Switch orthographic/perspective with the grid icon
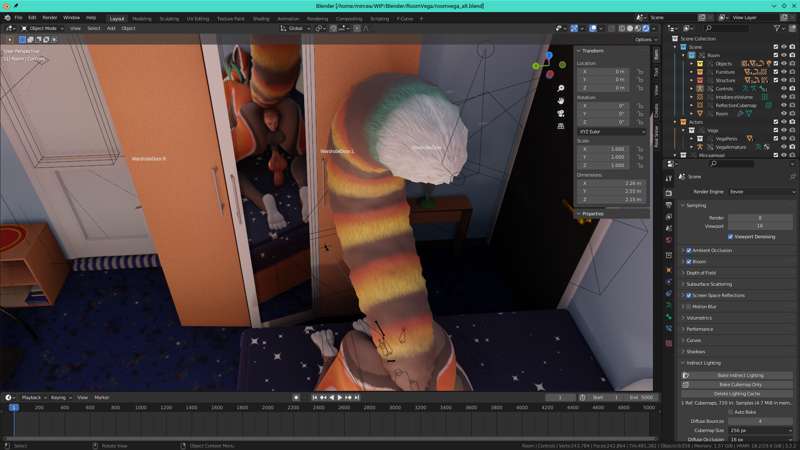Viewport: 800px width, 450px height. pos(562,126)
